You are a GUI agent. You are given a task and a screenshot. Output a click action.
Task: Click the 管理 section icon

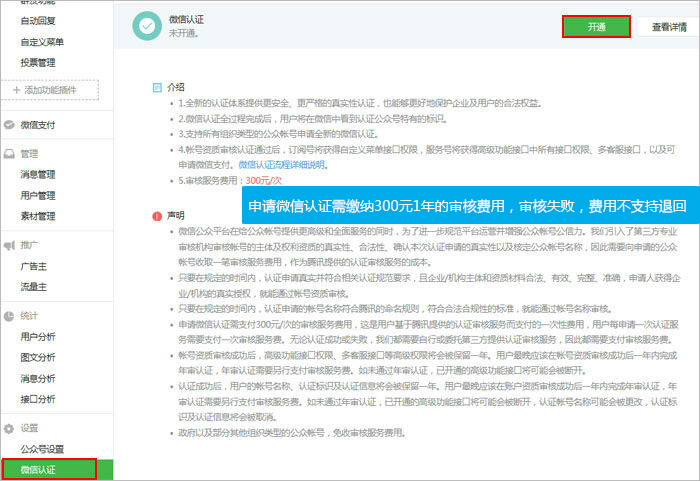coord(9,154)
